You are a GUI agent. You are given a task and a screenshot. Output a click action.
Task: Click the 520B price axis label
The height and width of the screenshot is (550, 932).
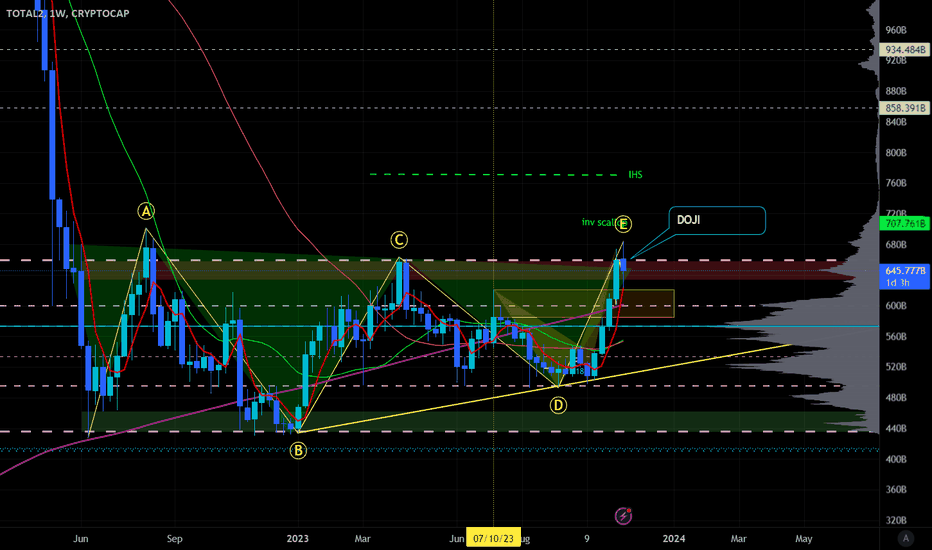pos(896,367)
